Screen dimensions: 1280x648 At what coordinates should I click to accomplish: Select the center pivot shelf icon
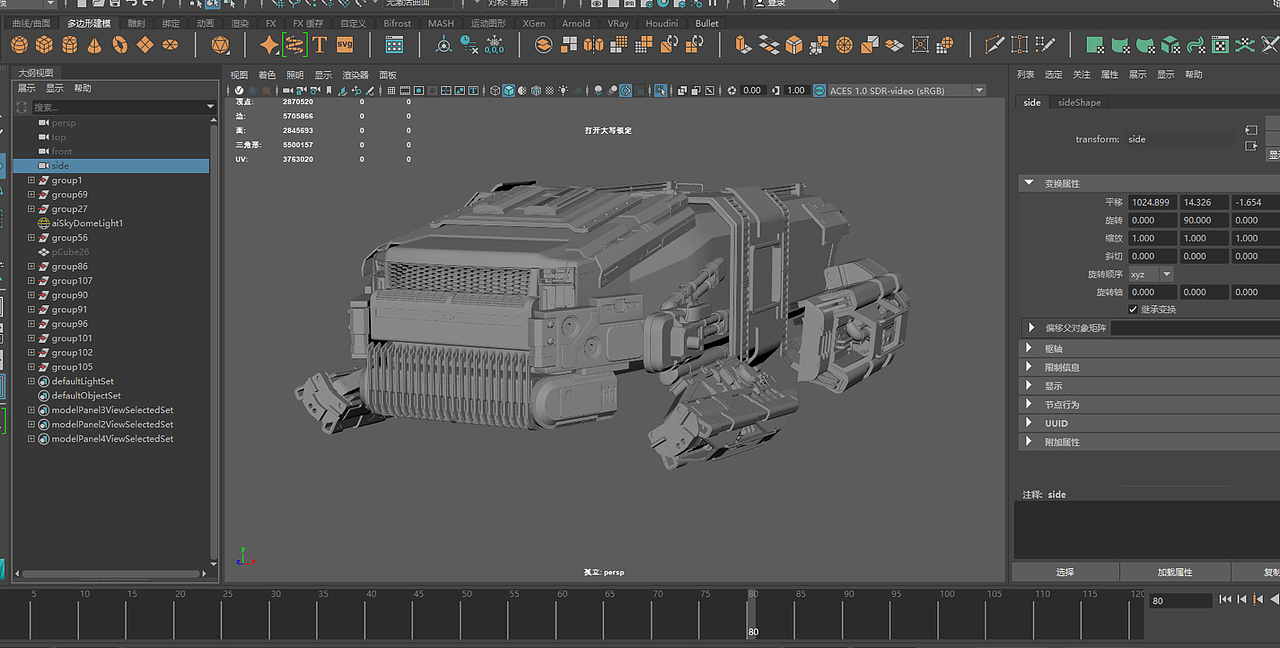444,44
